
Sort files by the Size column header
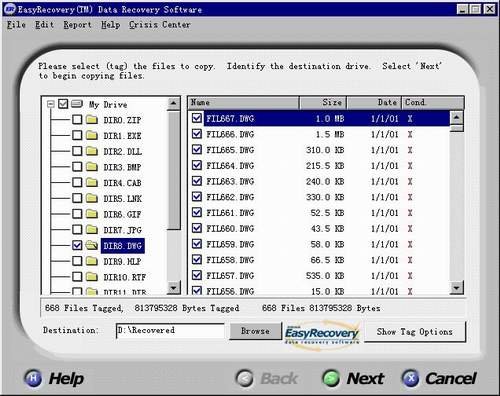323,102
